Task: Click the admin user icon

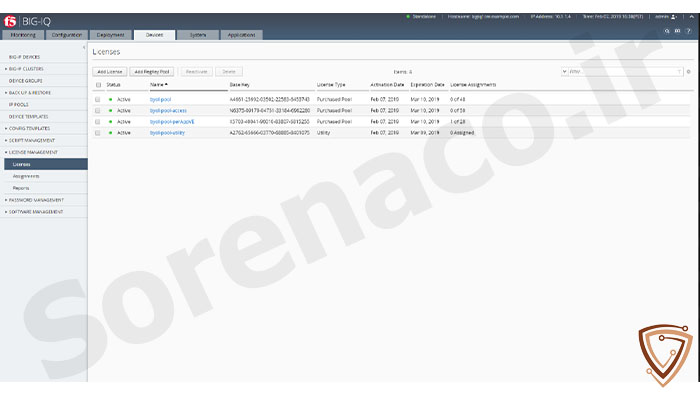Action: 674,17
